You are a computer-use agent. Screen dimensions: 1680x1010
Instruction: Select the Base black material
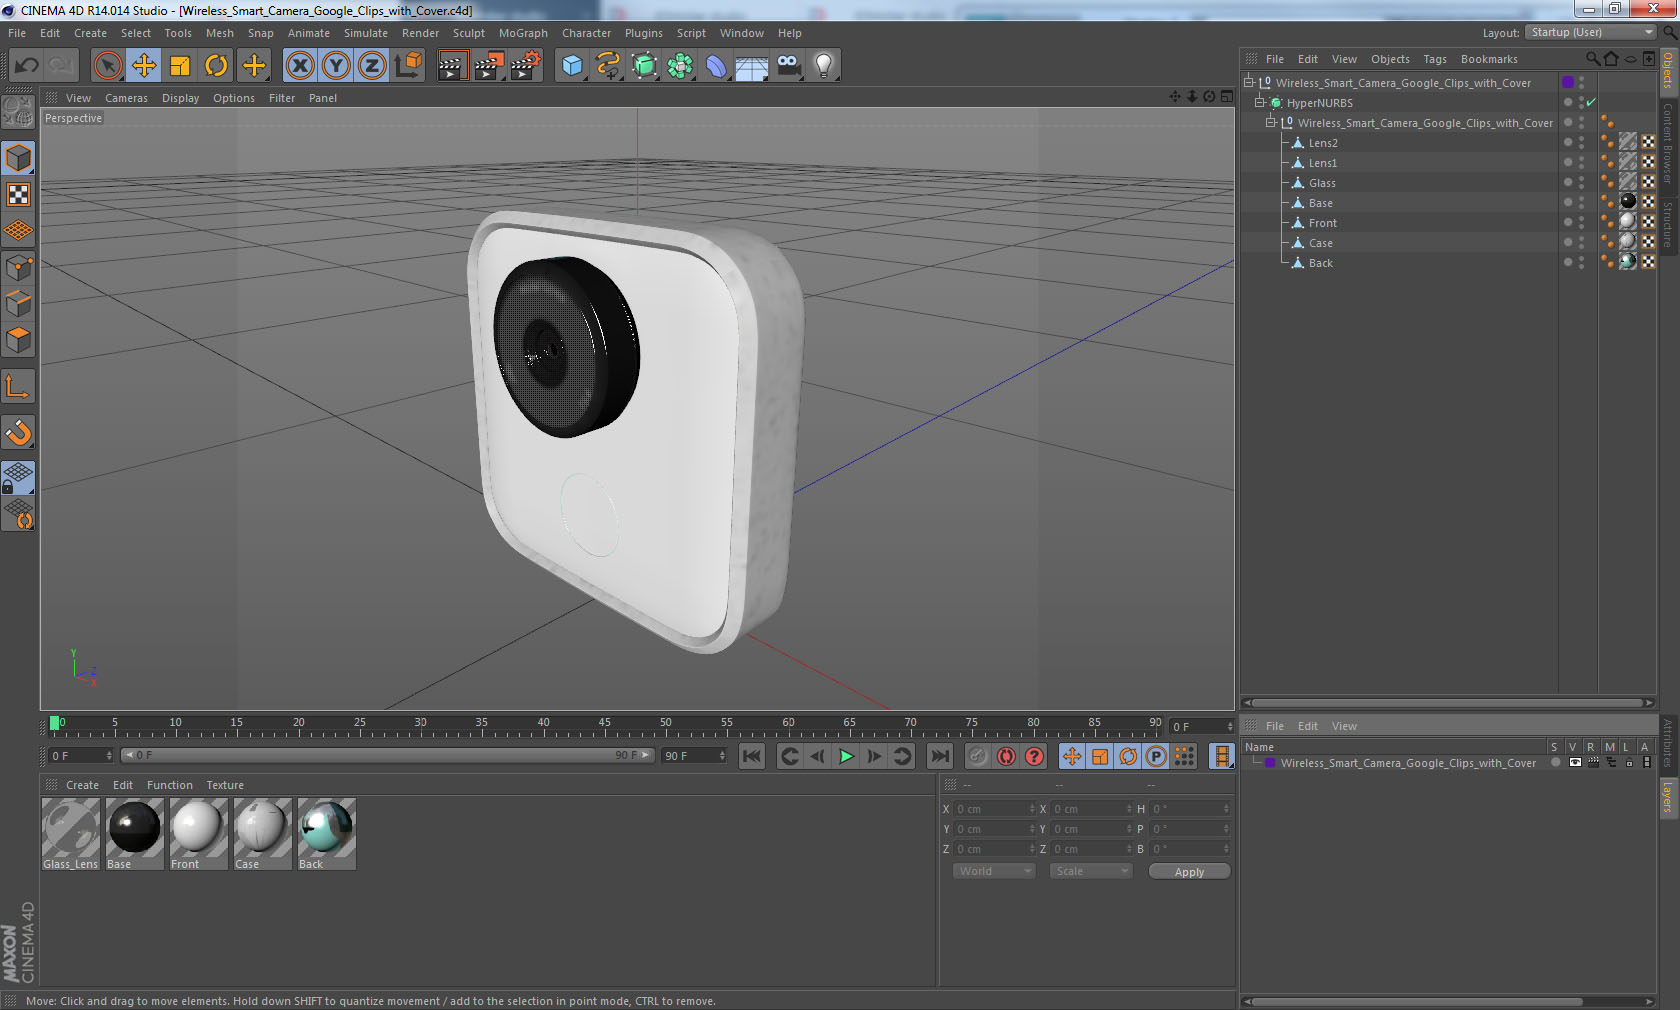135,833
